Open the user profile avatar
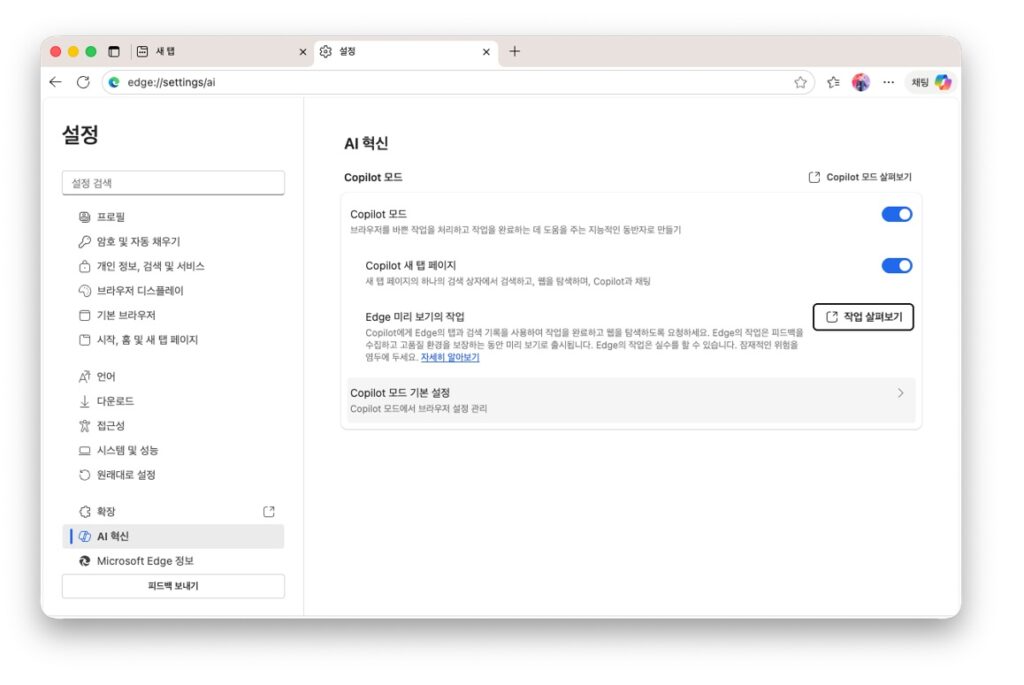 coord(860,82)
